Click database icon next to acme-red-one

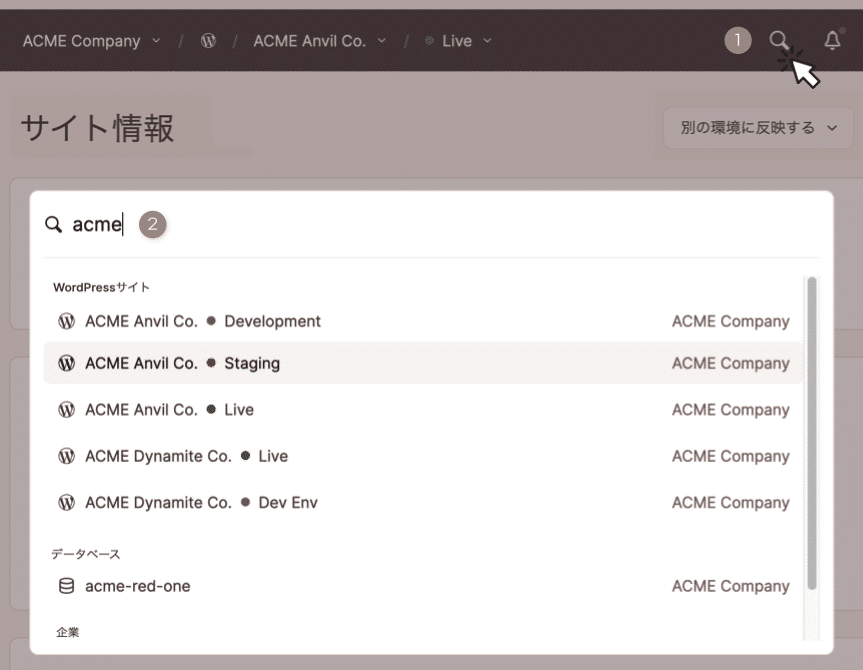point(67,586)
